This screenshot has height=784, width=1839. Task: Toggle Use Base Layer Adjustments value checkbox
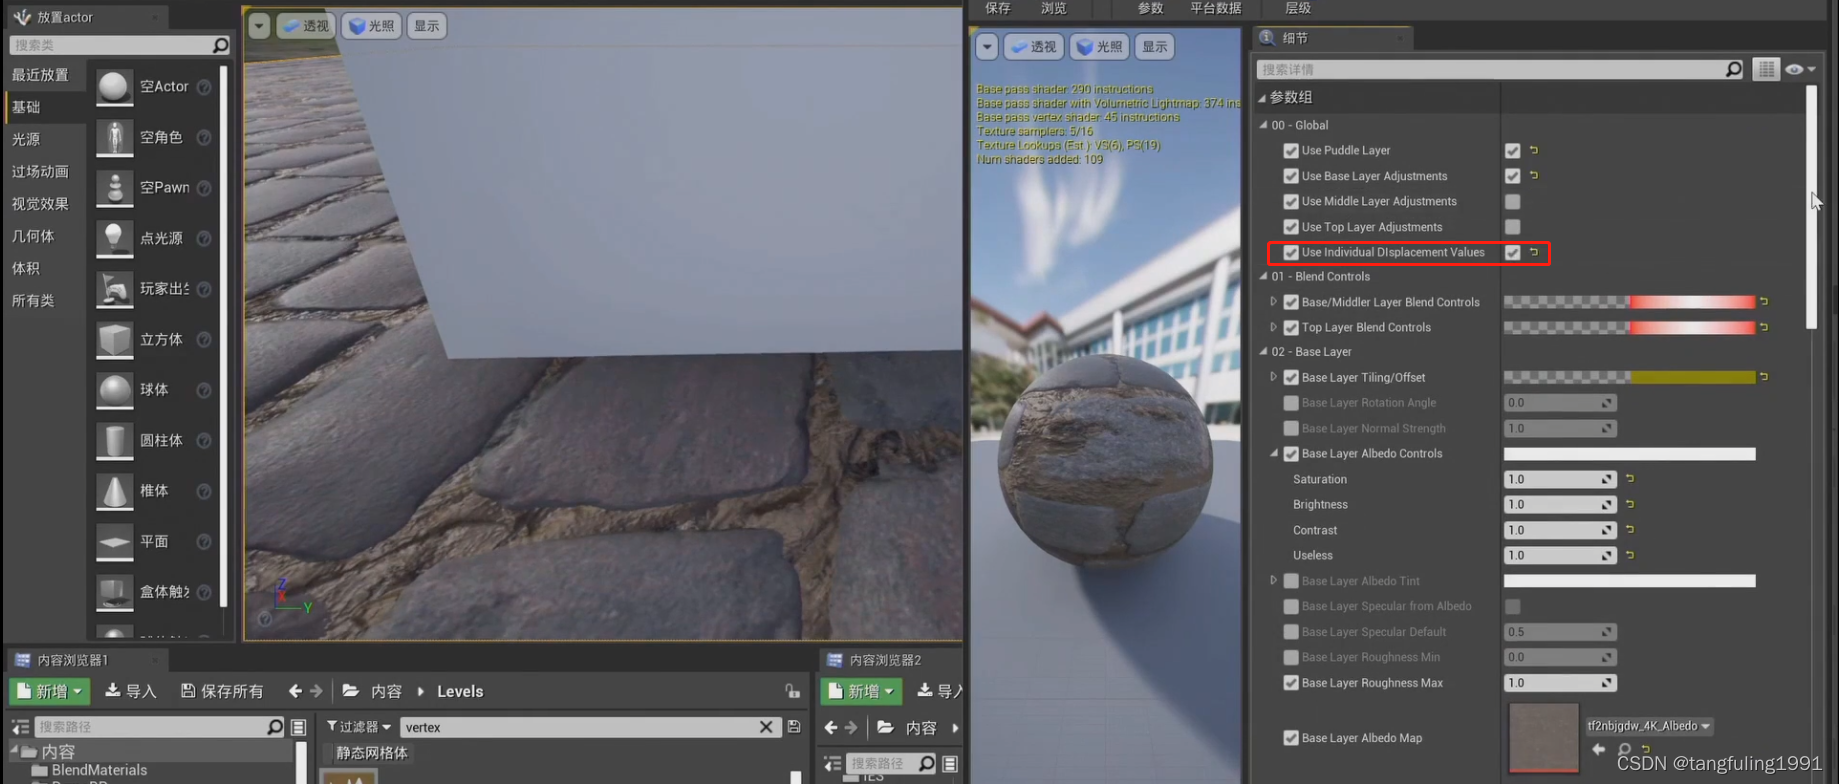[x=1513, y=176]
